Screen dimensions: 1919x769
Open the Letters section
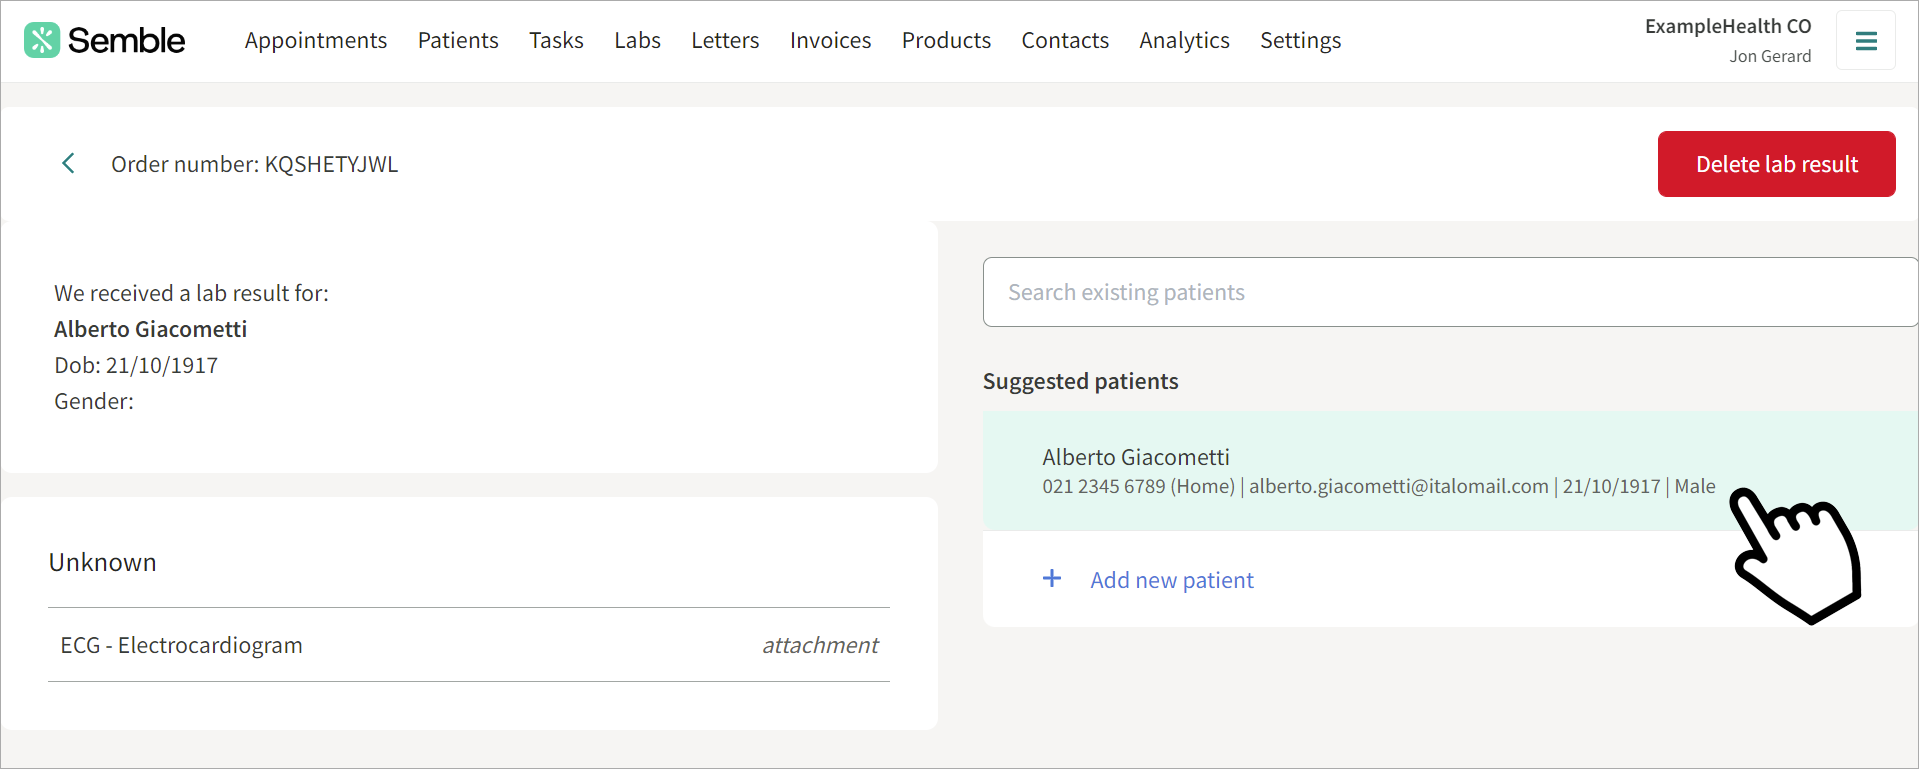click(x=725, y=40)
